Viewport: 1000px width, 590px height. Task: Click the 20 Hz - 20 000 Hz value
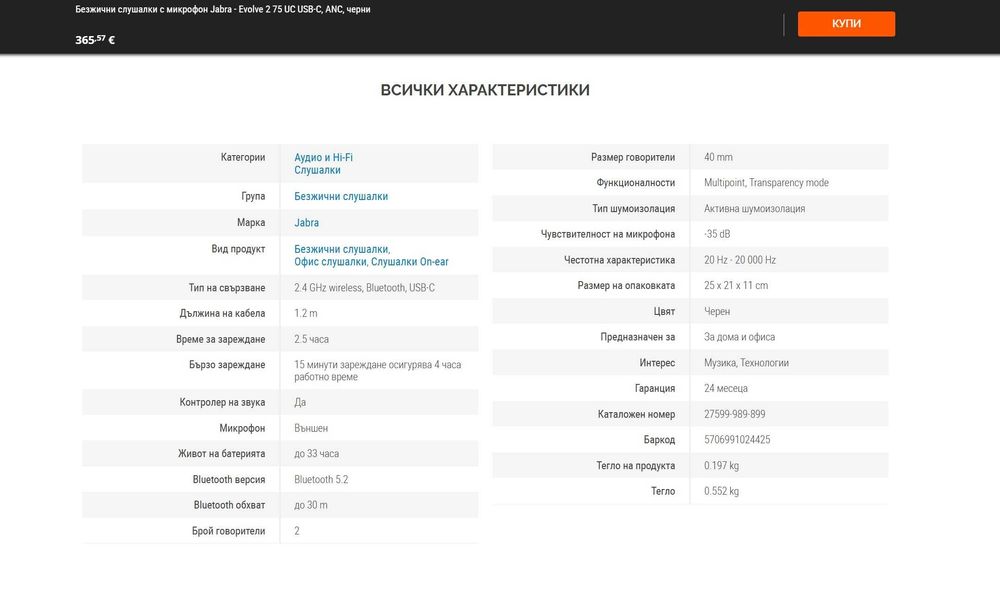[x=740, y=260]
